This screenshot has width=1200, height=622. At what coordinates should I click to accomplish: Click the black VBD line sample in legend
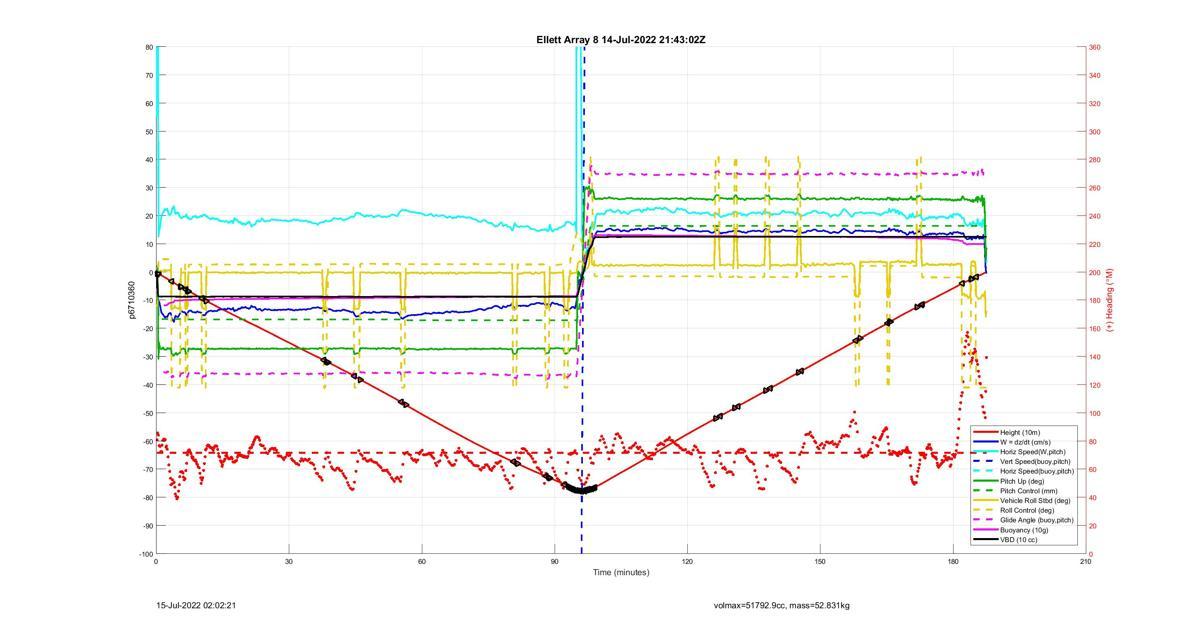pyautogui.click(x=985, y=539)
